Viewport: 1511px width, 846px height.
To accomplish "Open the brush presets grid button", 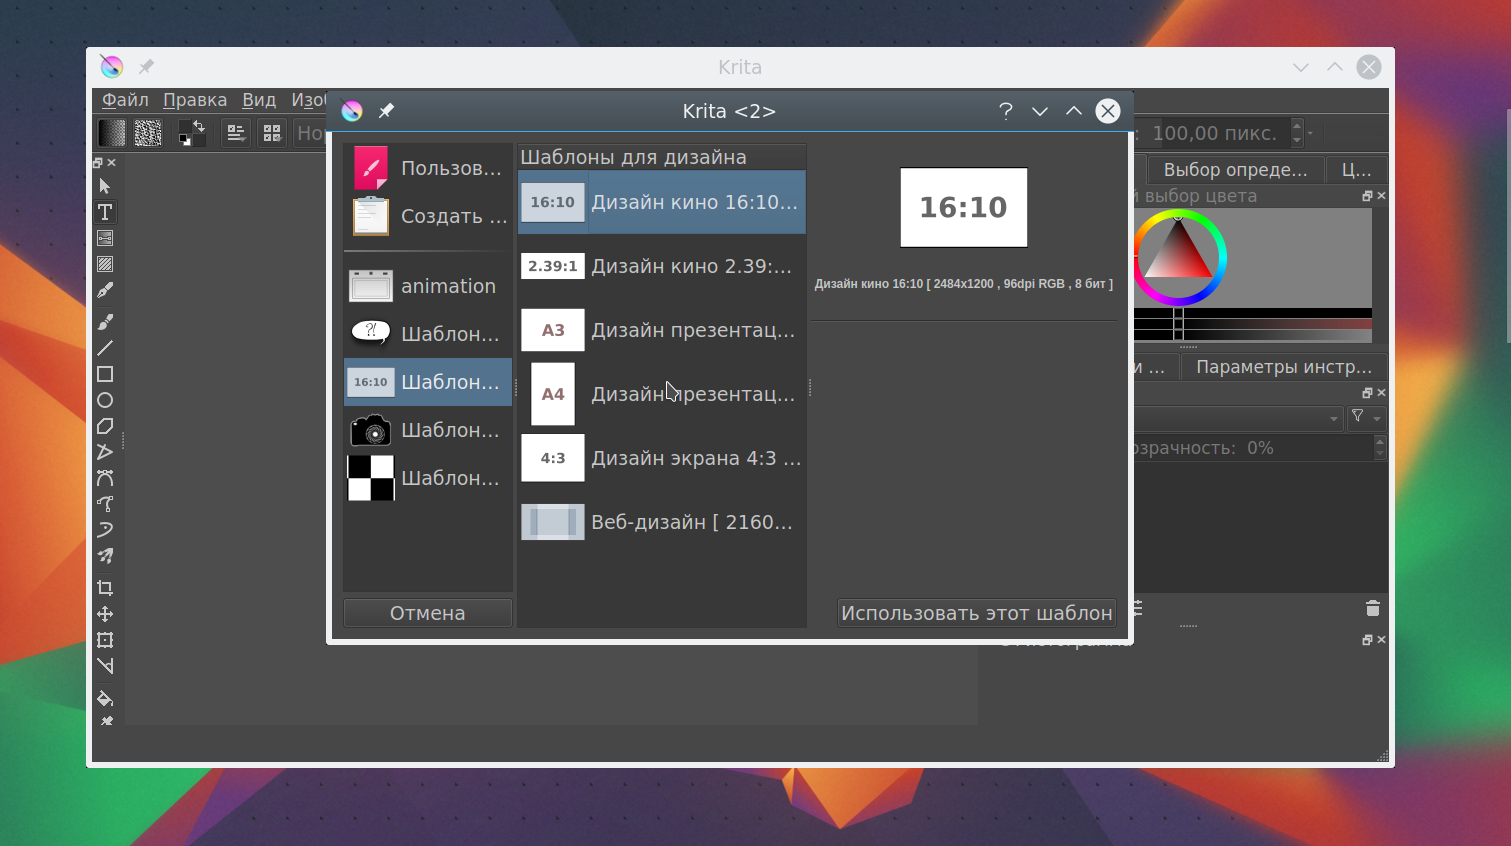I will (272, 133).
